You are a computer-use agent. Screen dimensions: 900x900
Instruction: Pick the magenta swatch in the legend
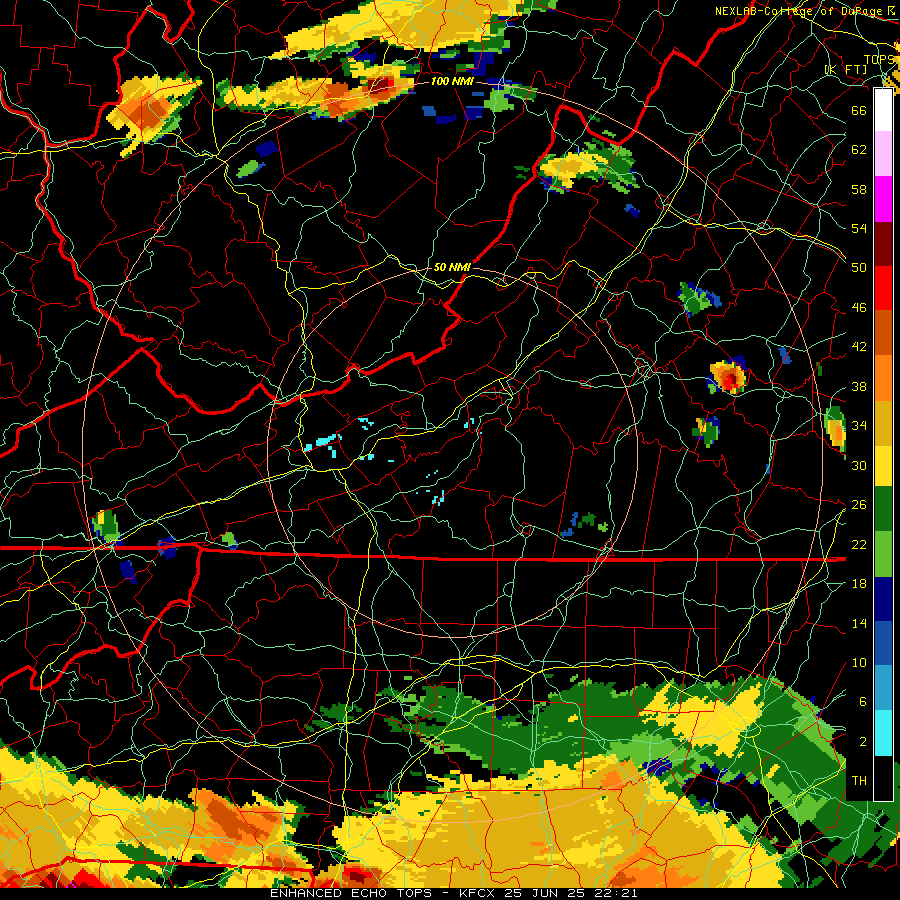coord(883,199)
